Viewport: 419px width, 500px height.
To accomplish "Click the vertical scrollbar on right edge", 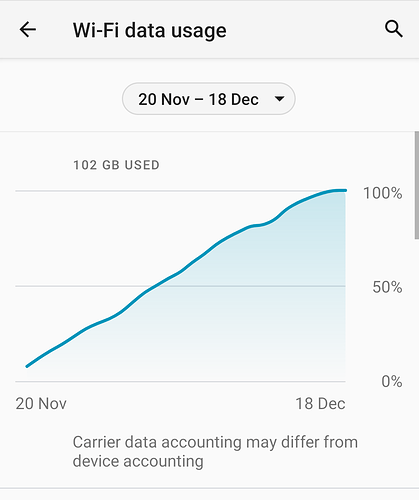I will [417, 185].
